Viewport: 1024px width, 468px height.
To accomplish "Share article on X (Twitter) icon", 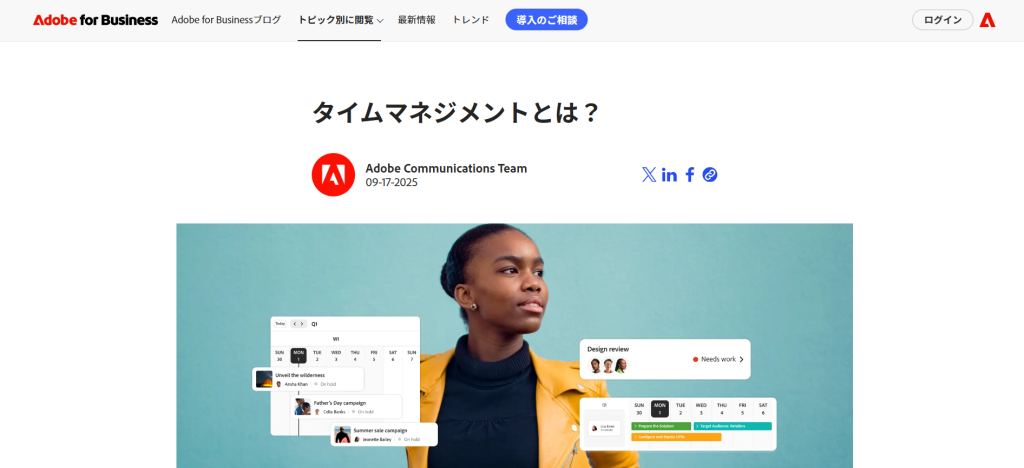I will tap(648, 174).
